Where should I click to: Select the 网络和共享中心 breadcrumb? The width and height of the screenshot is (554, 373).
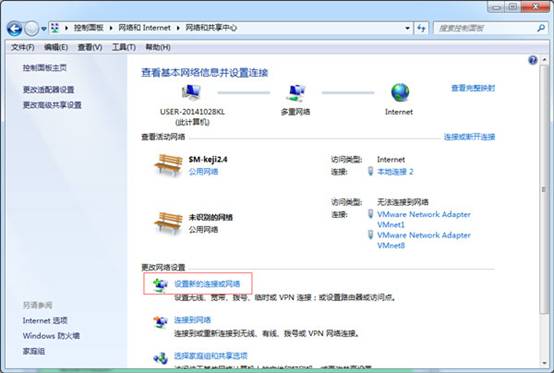(x=211, y=28)
